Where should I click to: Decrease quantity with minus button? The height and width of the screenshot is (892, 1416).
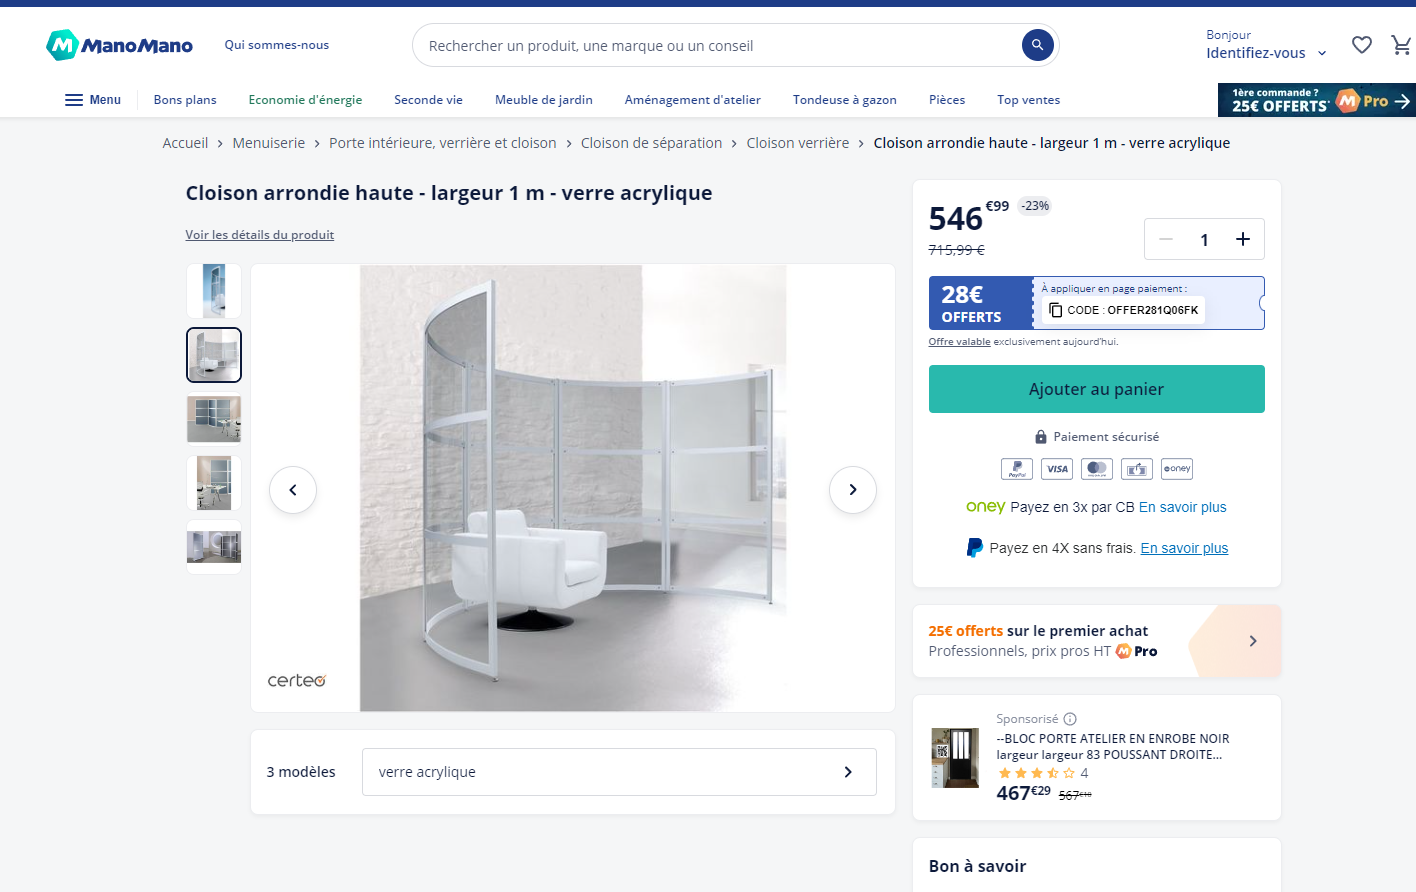pos(1166,239)
